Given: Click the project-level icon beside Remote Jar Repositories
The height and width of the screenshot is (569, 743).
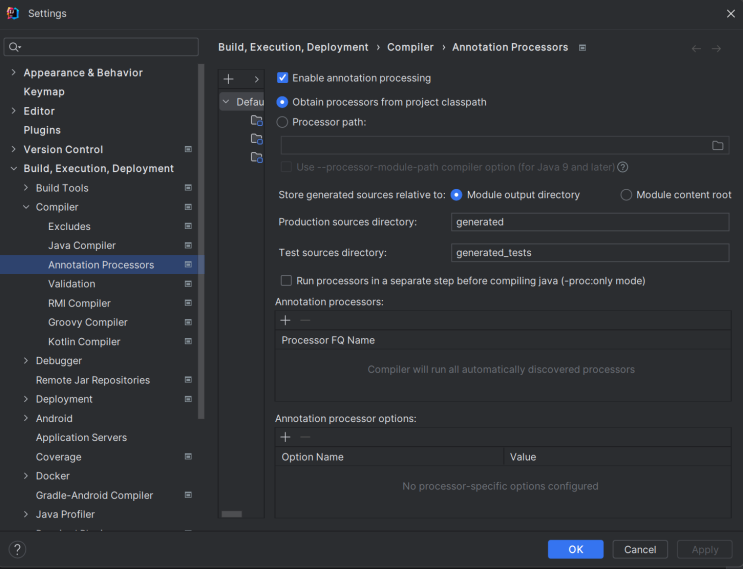Looking at the screenshot, I should tap(188, 380).
